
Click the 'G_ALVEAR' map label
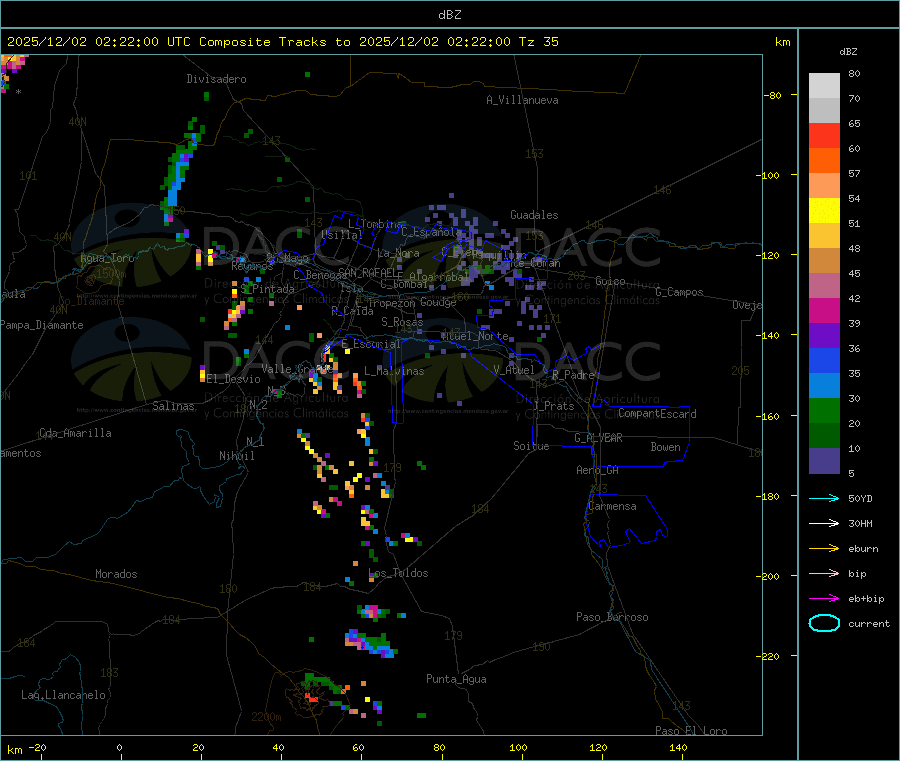pyautogui.click(x=598, y=438)
